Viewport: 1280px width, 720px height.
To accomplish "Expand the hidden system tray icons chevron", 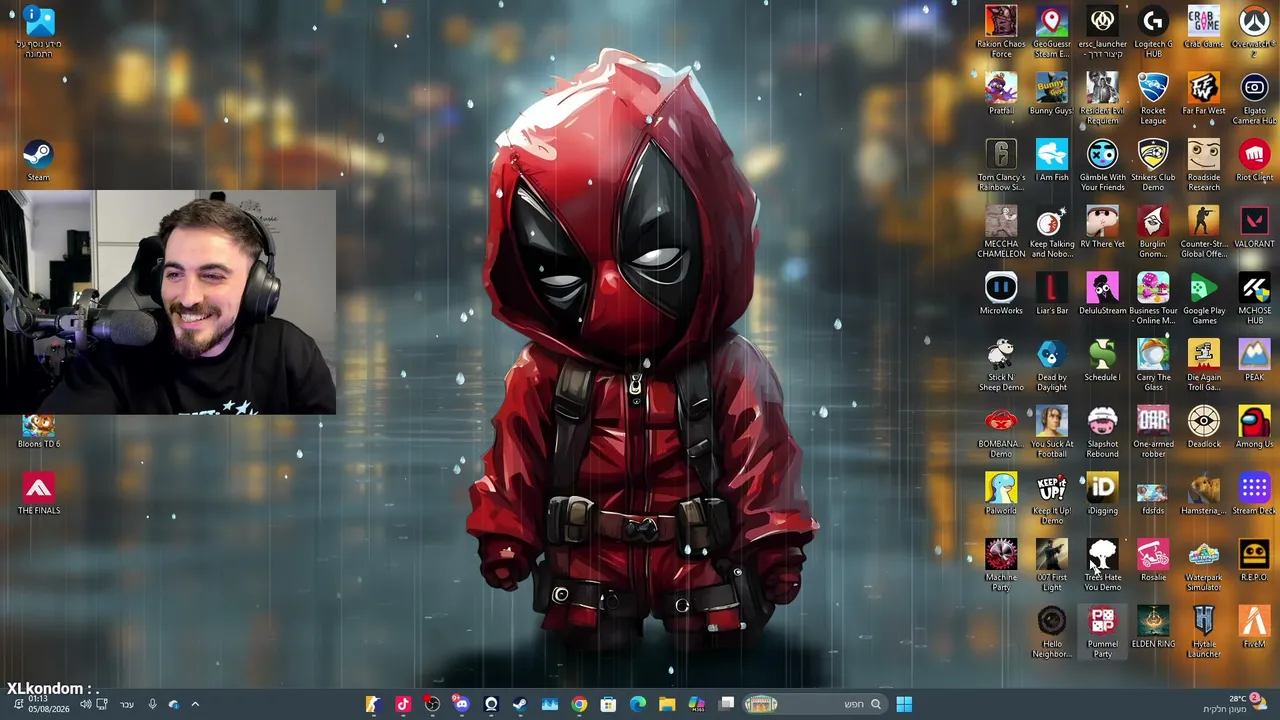I will [195, 704].
